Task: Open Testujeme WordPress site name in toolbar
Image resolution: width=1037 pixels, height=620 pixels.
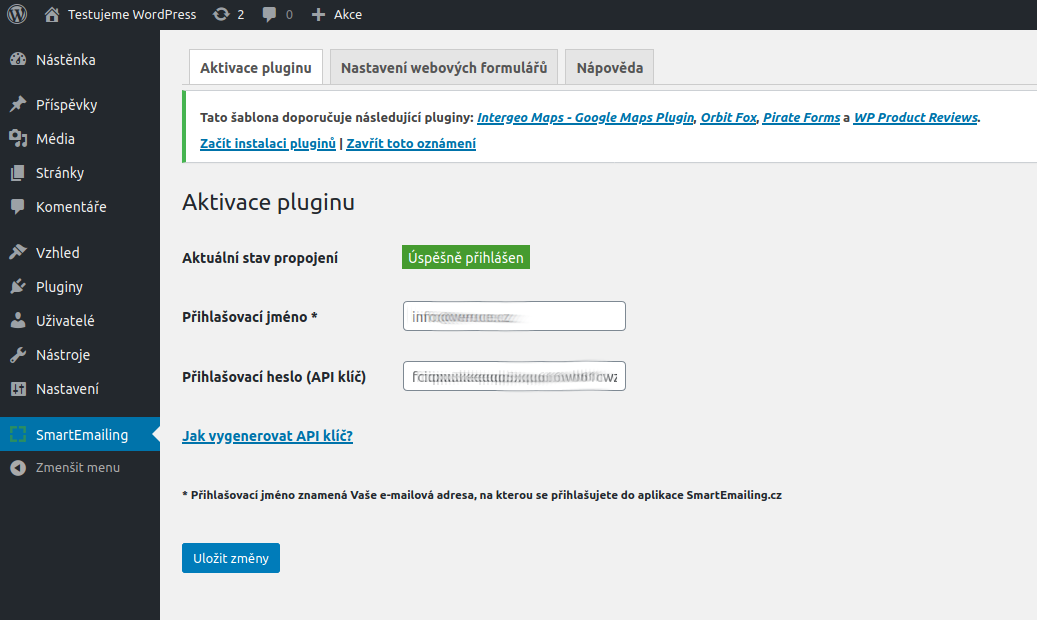Action: click(x=132, y=15)
